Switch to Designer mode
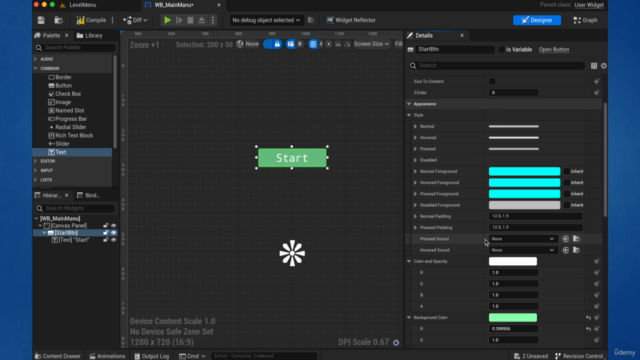Viewport: 640px width, 360px height. click(x=537, y=20)
